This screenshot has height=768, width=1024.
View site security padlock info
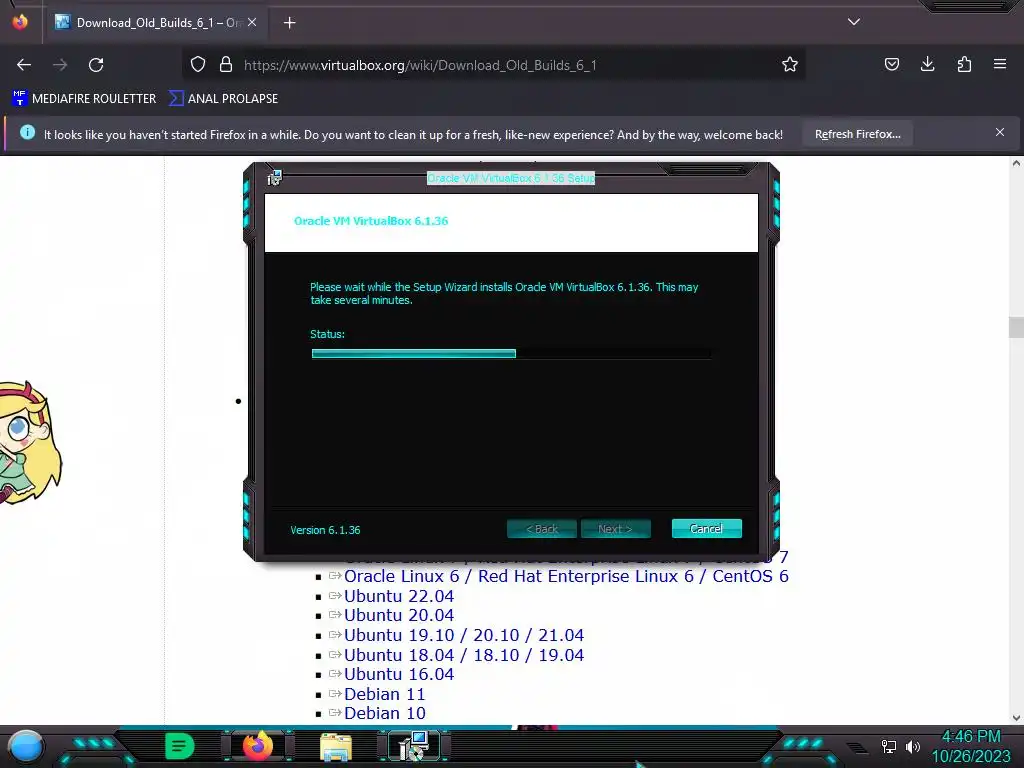226,65
